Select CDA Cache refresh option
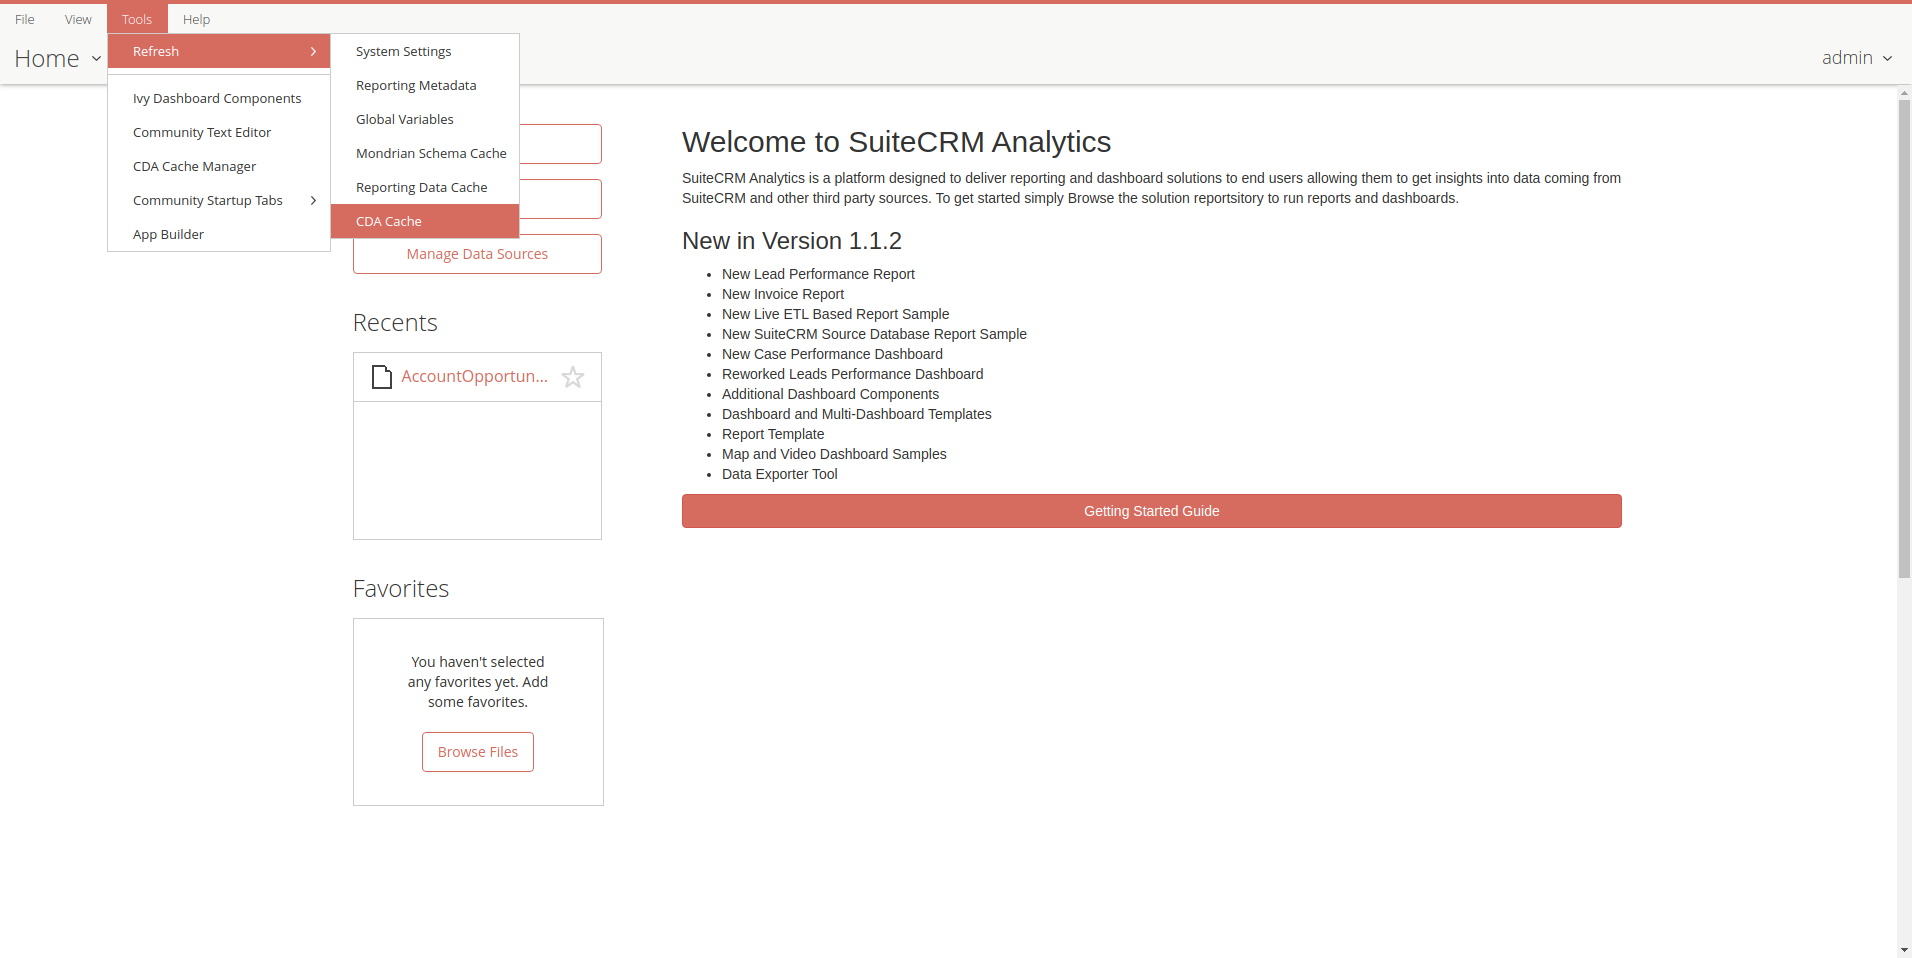 tap(424, 221)
